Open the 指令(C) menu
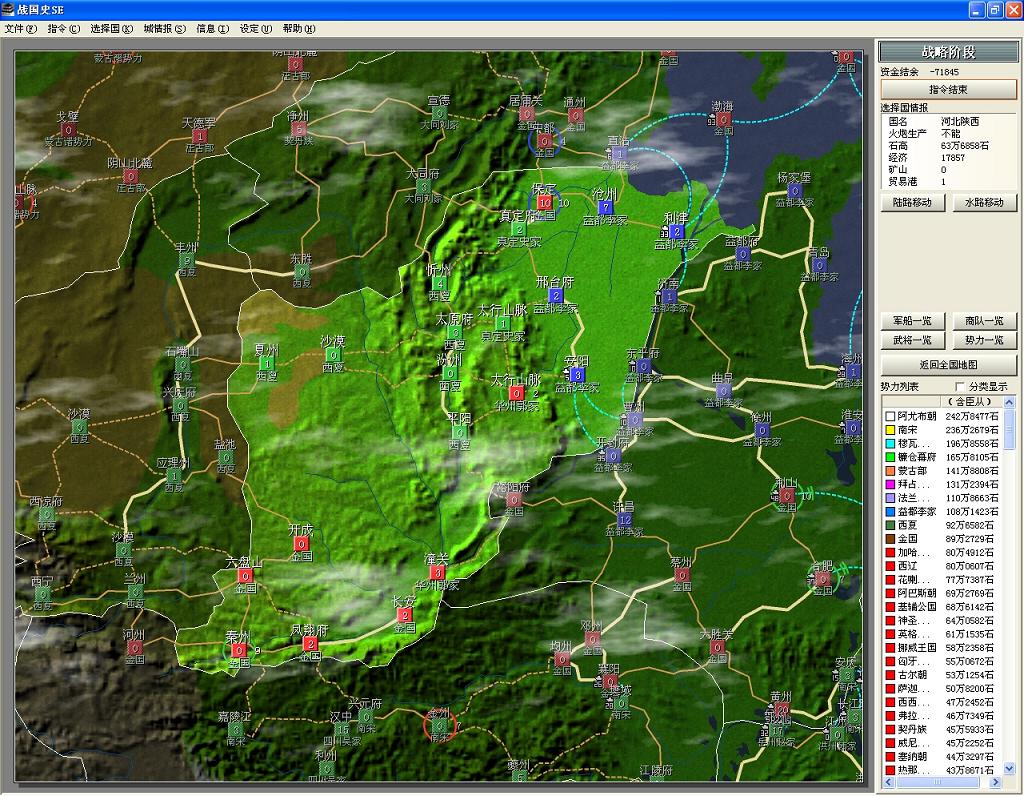The width and height of the screenshot is (1024, 796). [64, 29]
